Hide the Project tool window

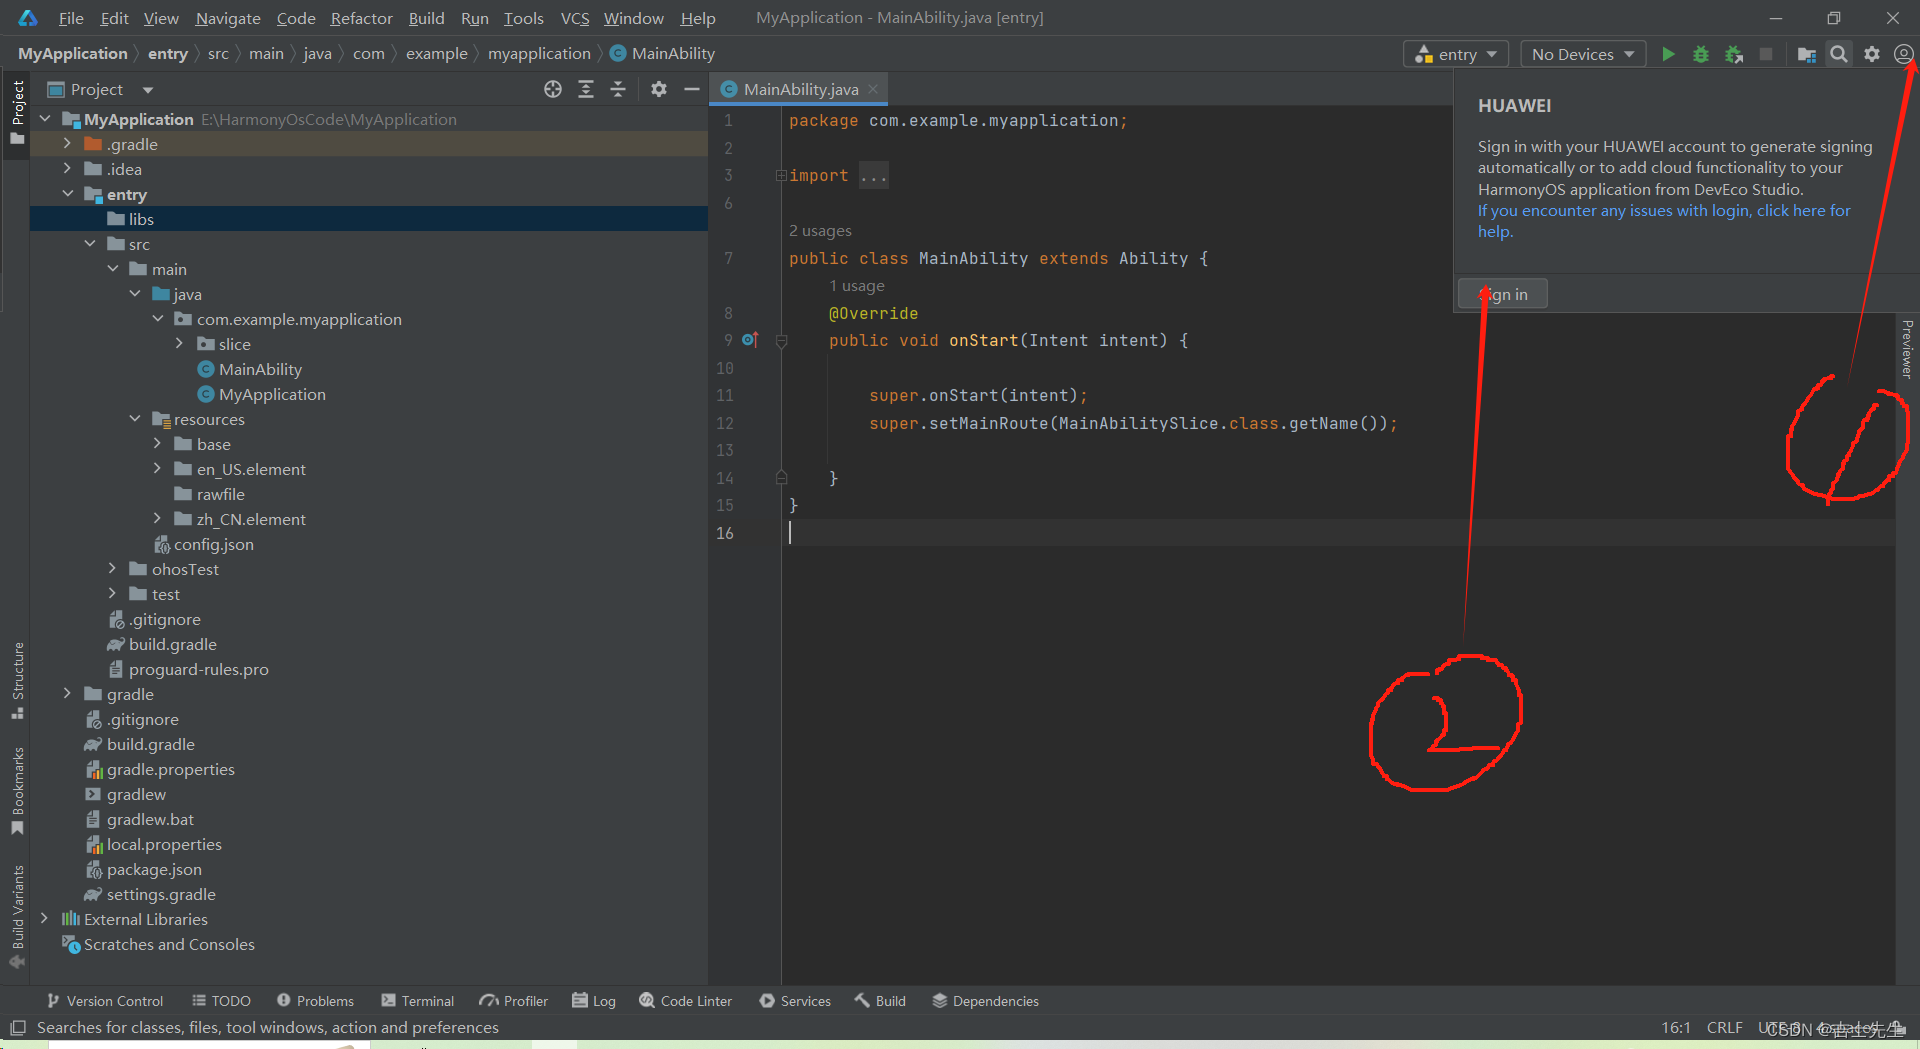[691, 89]
